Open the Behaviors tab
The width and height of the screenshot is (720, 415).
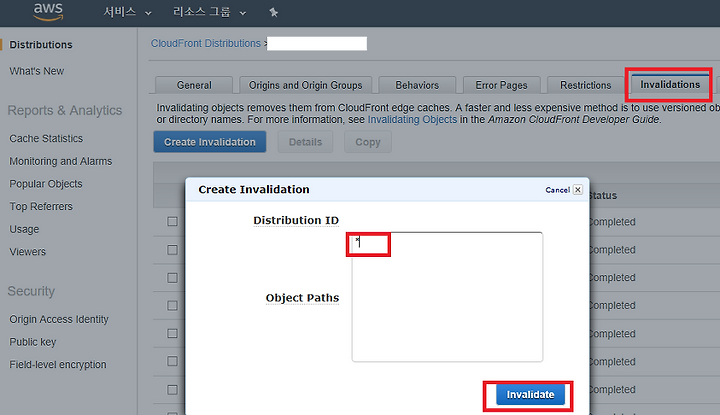point(417,85)
